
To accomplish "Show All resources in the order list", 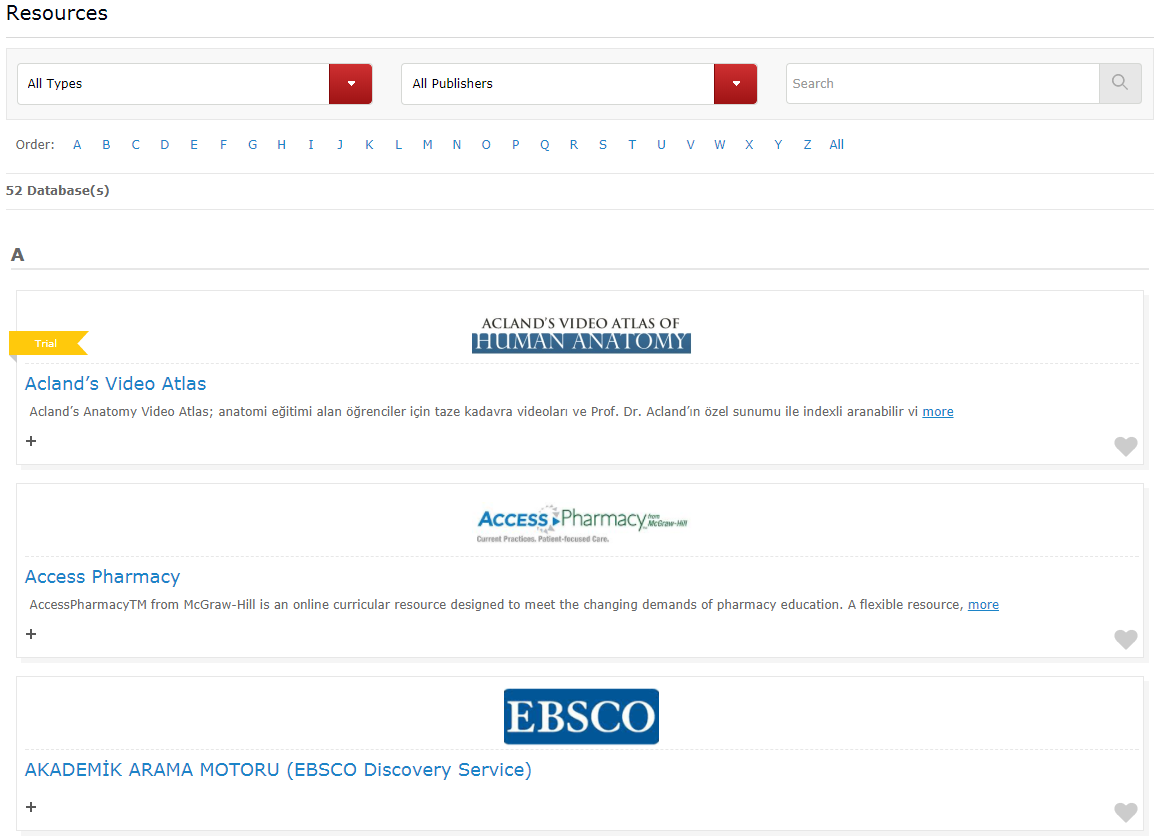I will (837, 144).
